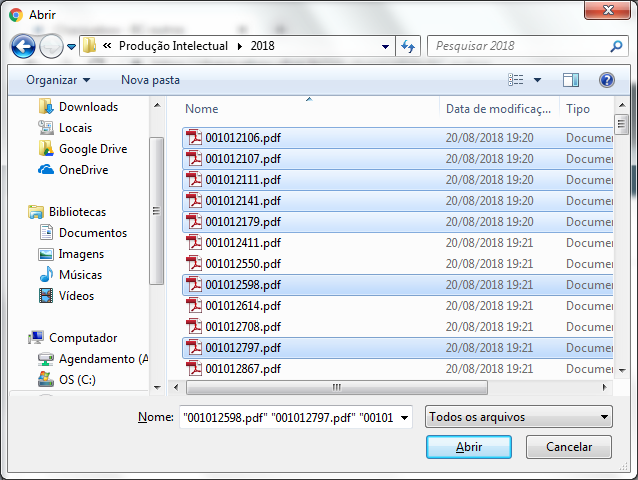Select file 001012867.pdf

click(x=398, y=369)
